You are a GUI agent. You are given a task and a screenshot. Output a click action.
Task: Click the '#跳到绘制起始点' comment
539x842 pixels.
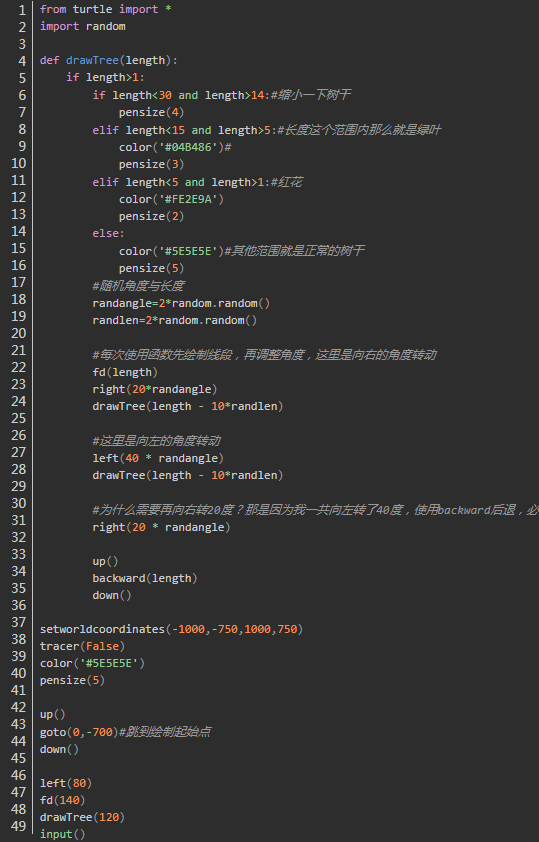pos(165,732)
